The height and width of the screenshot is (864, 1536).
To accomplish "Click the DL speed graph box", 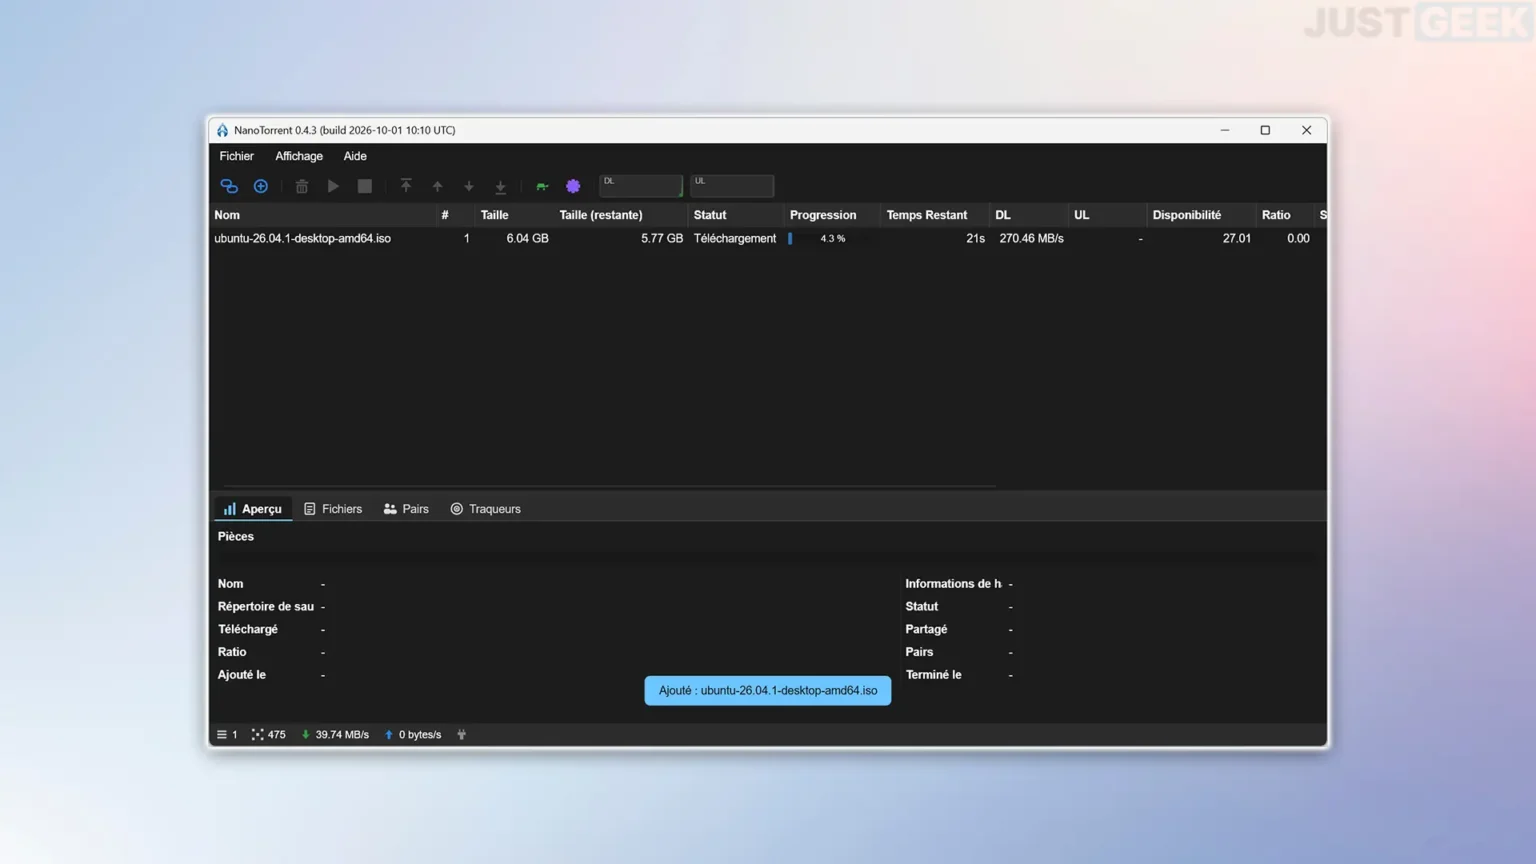I will click(x=641, y=185).
